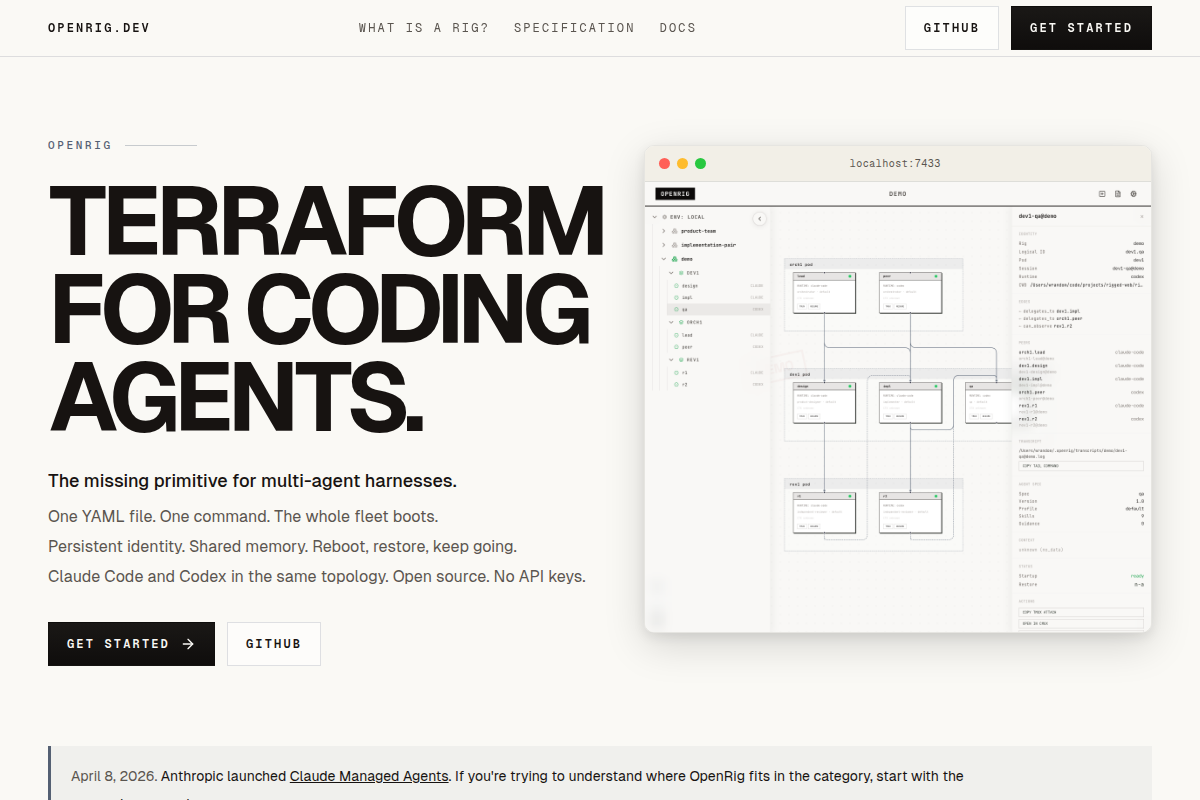The width and height of the screenshot is (1200, 800).
Task: Click the r2 node card in the rev1 pod
Action: tap(911, 512)
